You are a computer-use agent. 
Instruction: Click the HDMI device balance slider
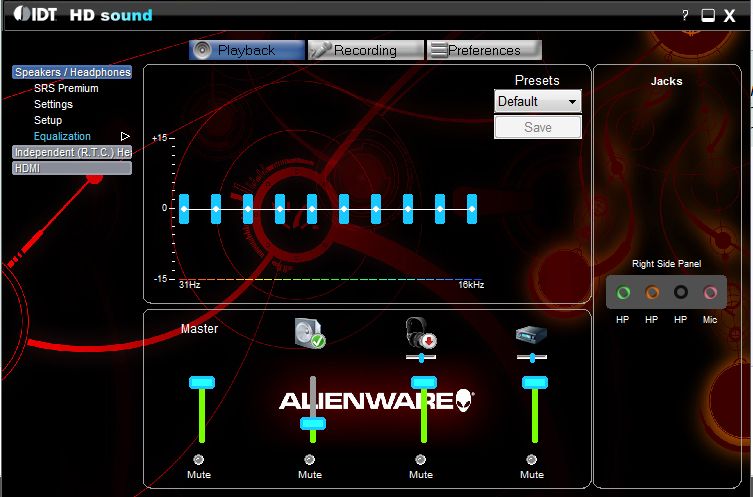[532, 357]
